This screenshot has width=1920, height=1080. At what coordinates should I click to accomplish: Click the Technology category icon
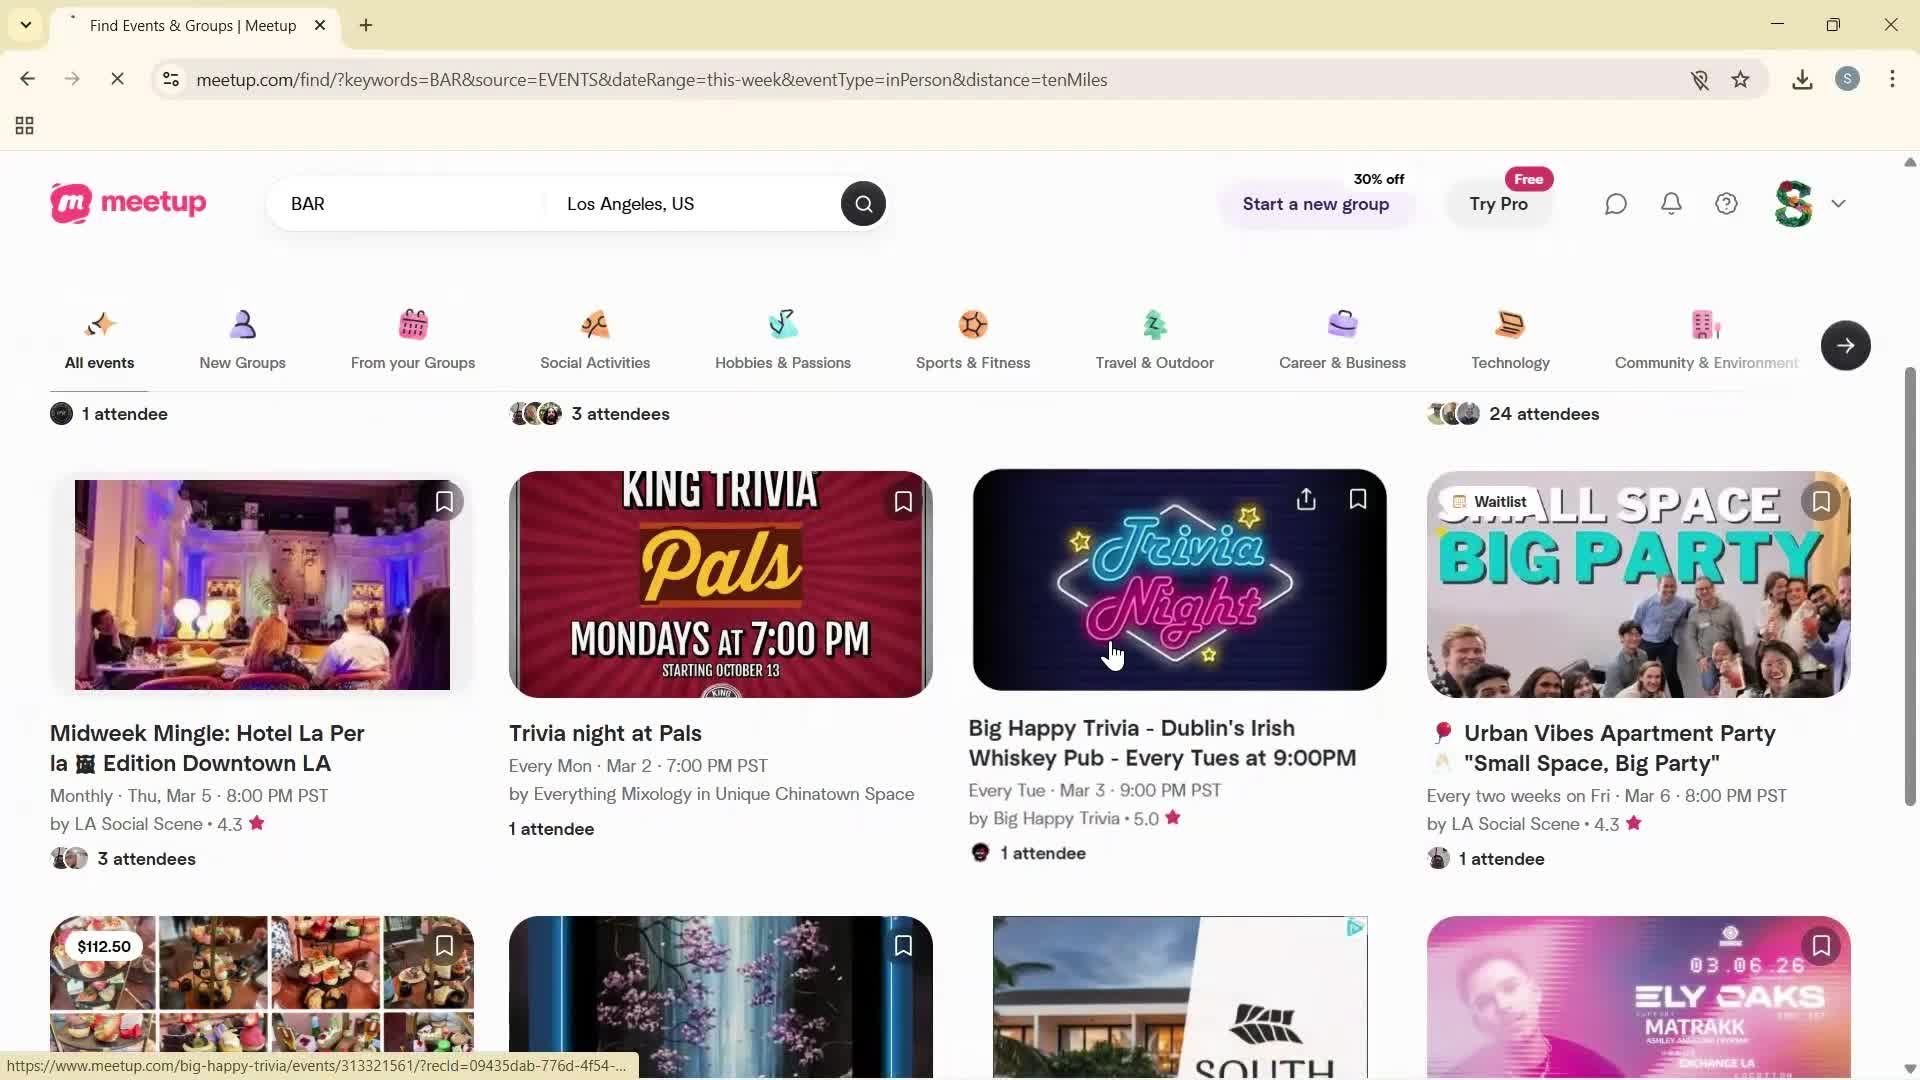click(1510, 324)
